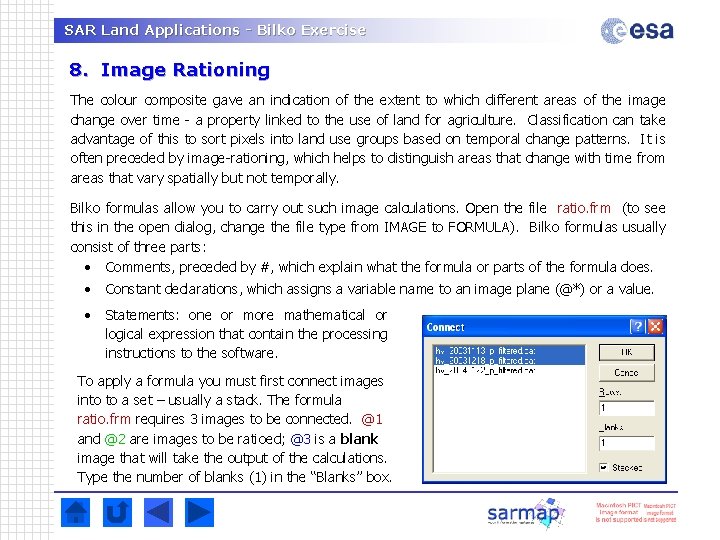Select the third unselected file in list
Image resolution: width=720 pixels, height=540 pixels.
pyautogui.click(x=509, y=370)
